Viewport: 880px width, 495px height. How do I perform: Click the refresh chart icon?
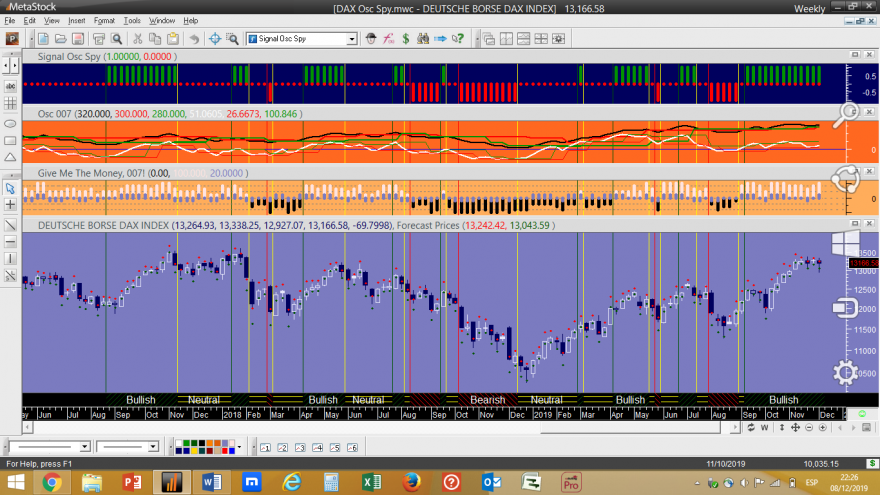point(751,428)
